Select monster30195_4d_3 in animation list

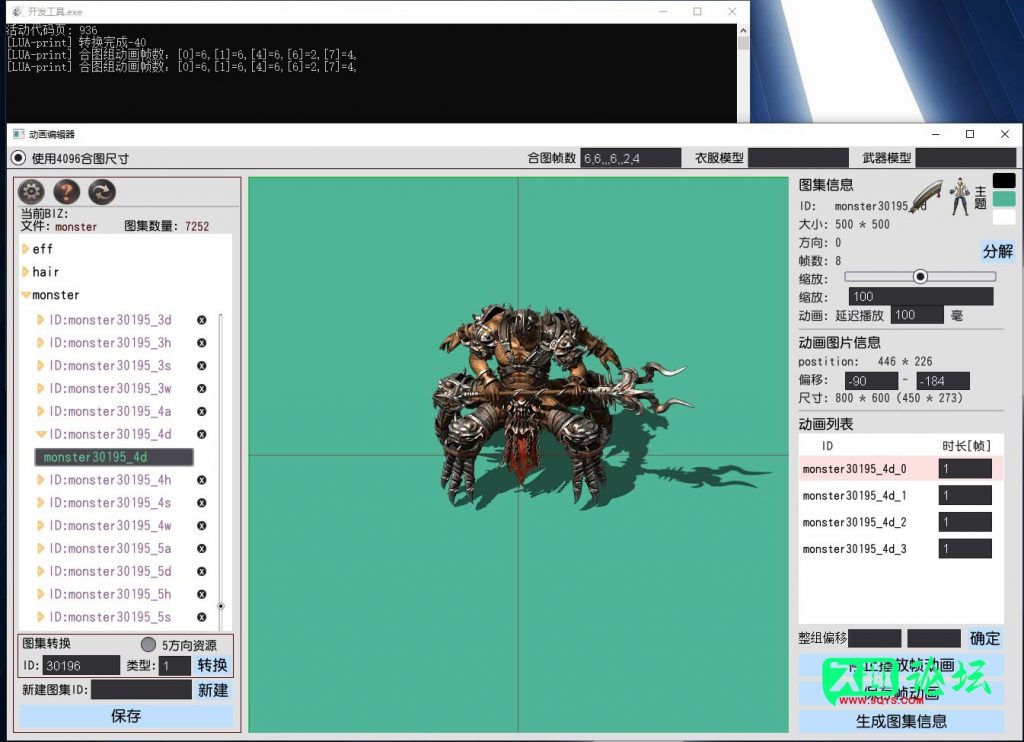pos(854,549)
